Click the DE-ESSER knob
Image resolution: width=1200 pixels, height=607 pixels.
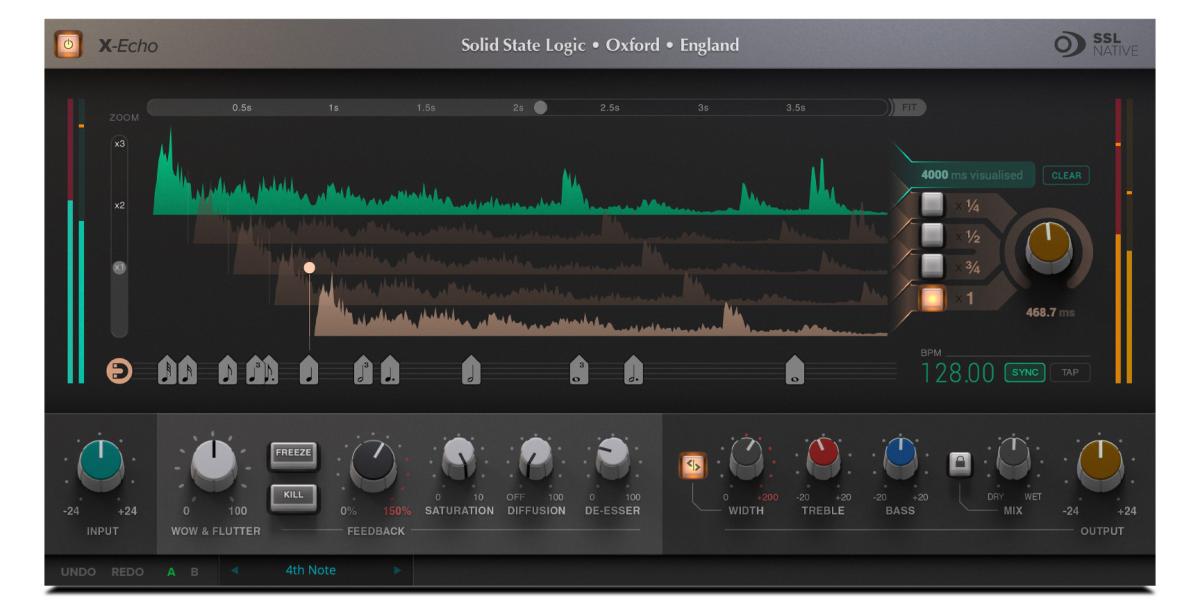pos(613,460)
